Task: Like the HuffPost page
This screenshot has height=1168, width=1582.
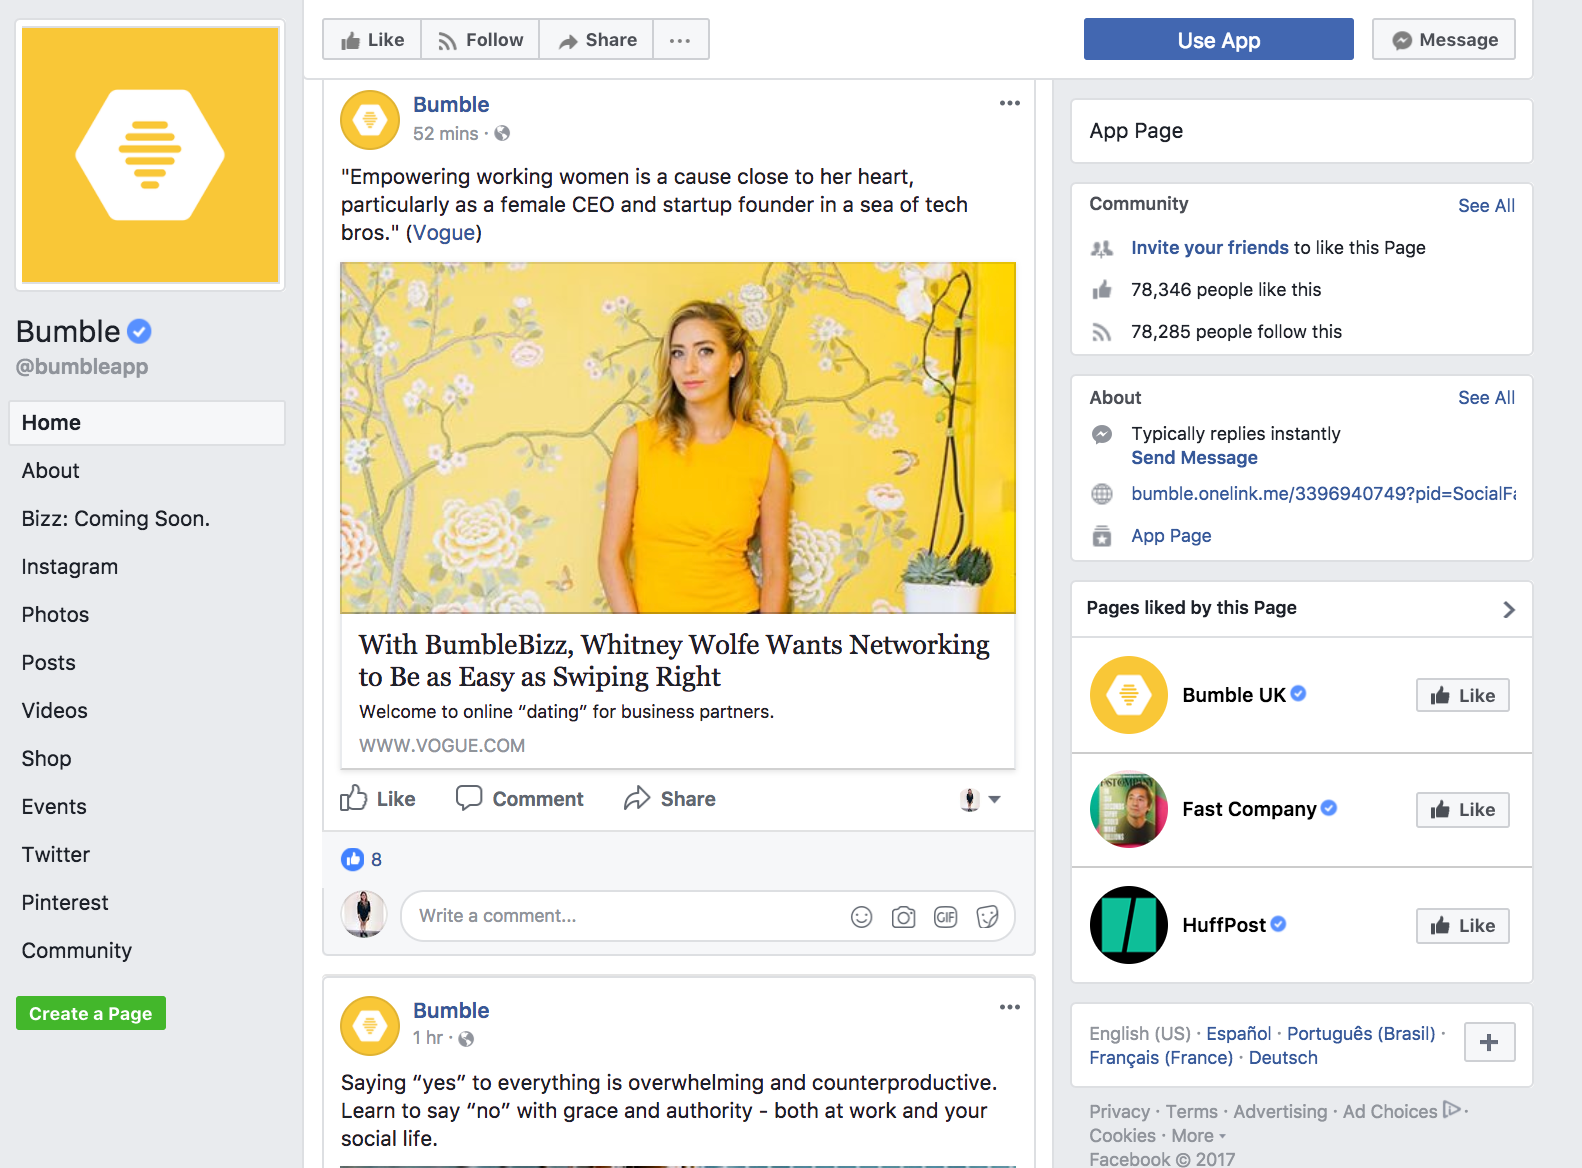Action: click(1462, 925)
